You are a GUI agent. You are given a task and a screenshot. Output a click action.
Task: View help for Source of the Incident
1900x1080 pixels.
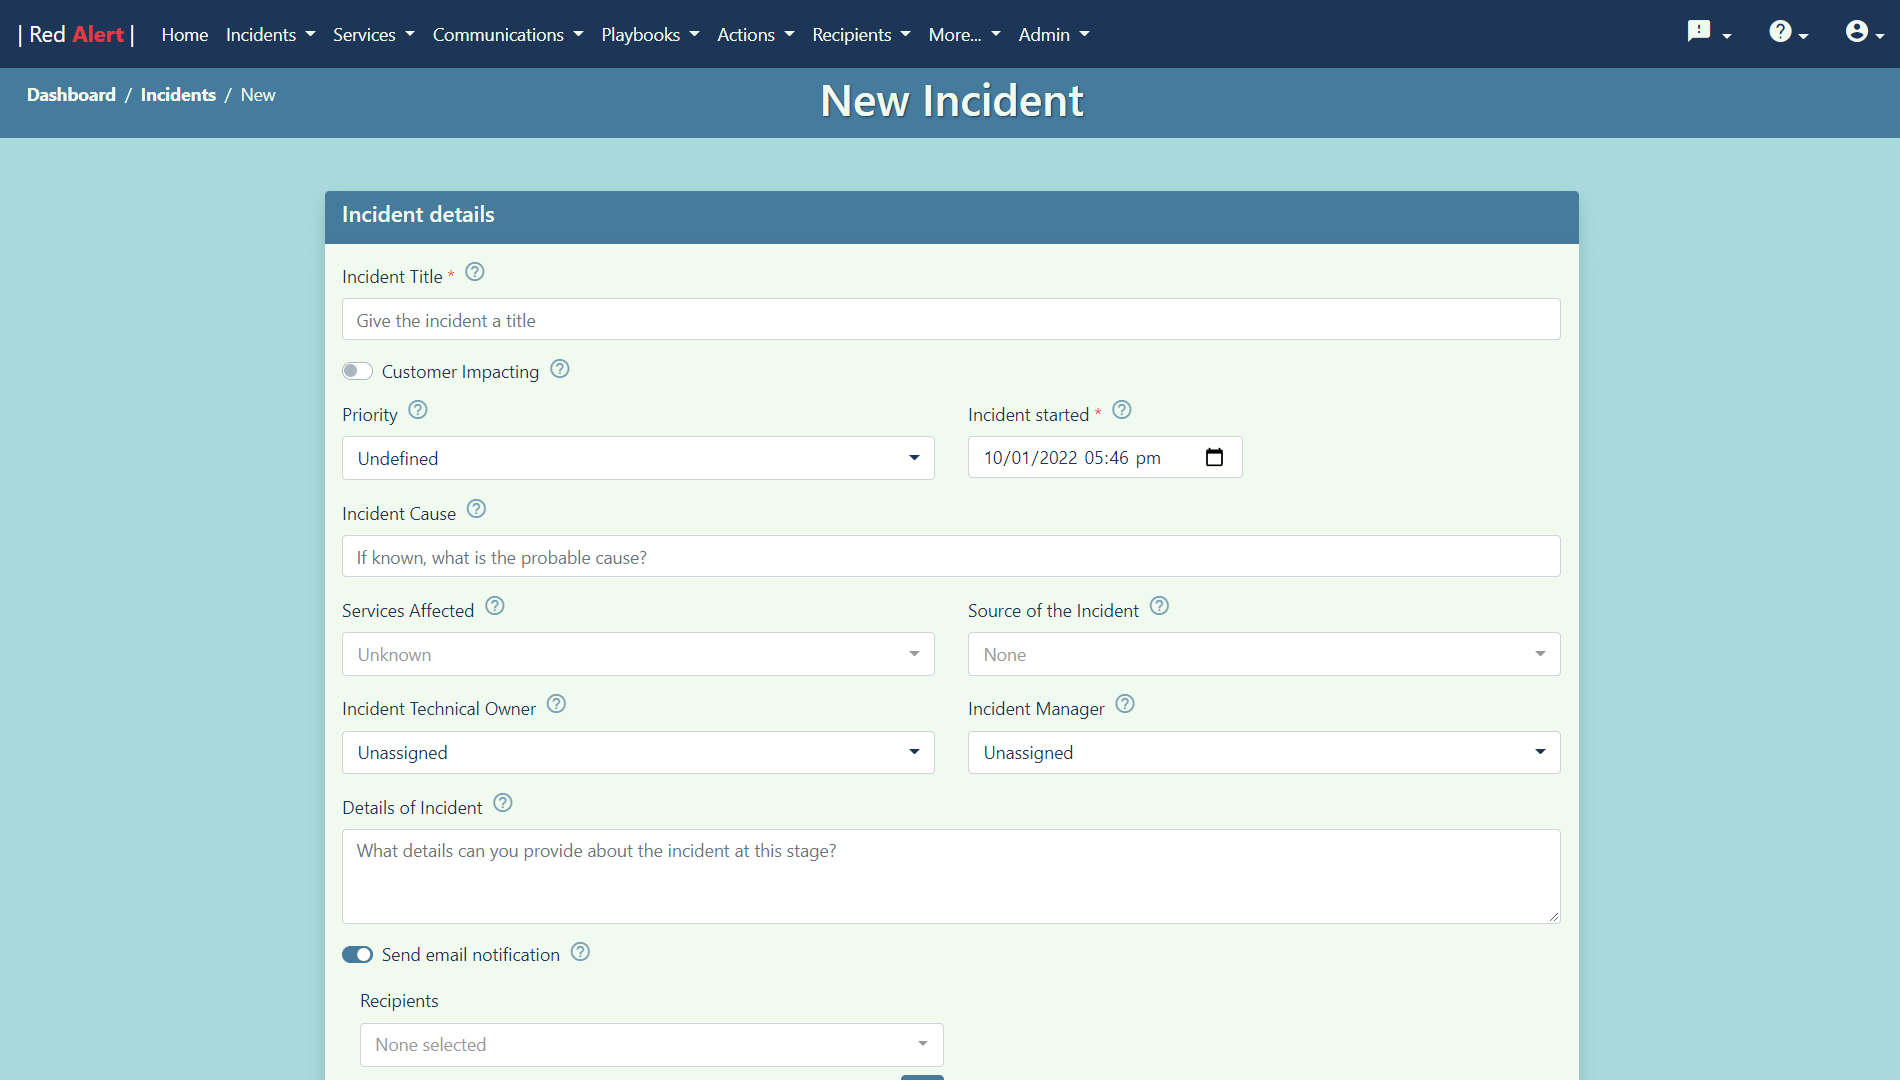click(1158, 605)
